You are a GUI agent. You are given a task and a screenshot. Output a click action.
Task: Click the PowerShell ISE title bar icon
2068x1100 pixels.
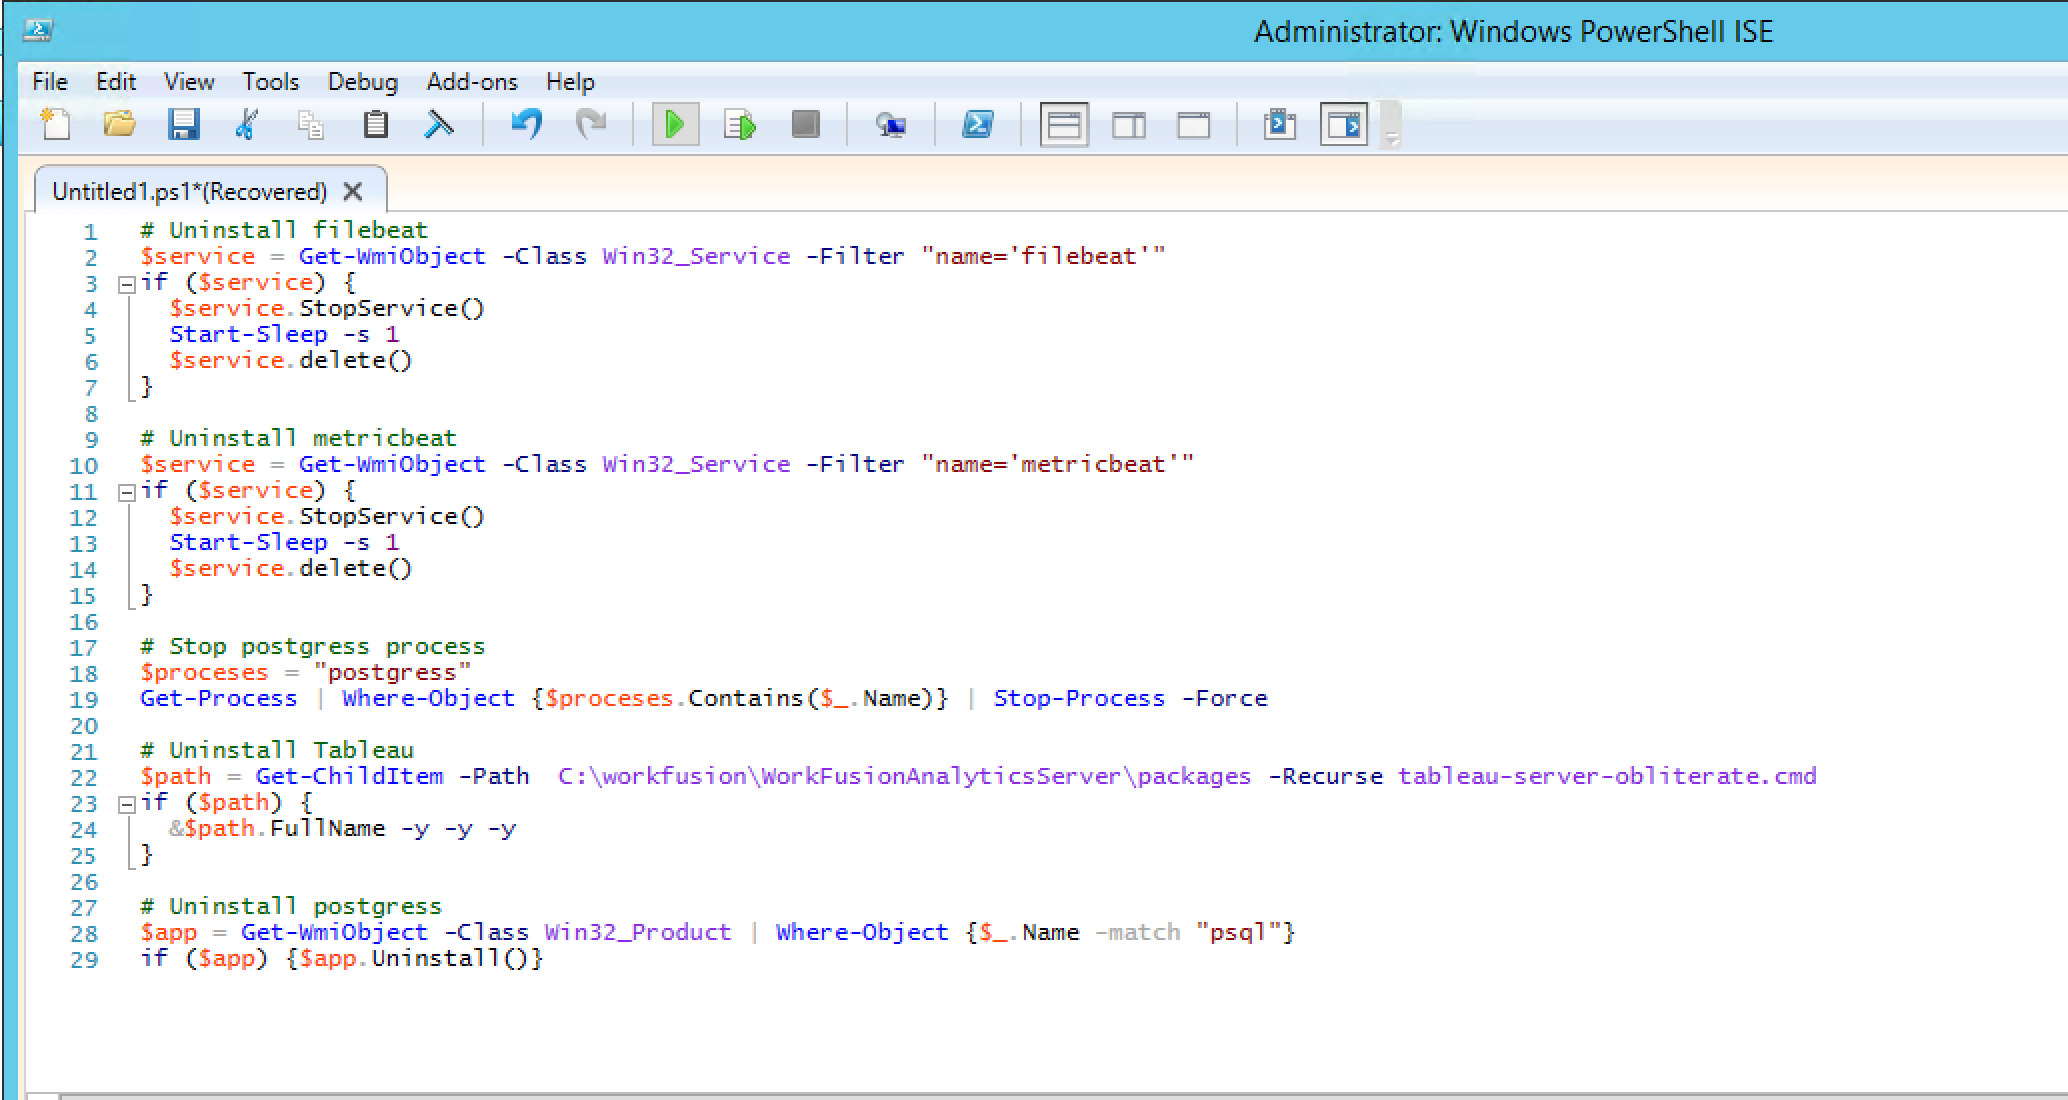(38, 30)
